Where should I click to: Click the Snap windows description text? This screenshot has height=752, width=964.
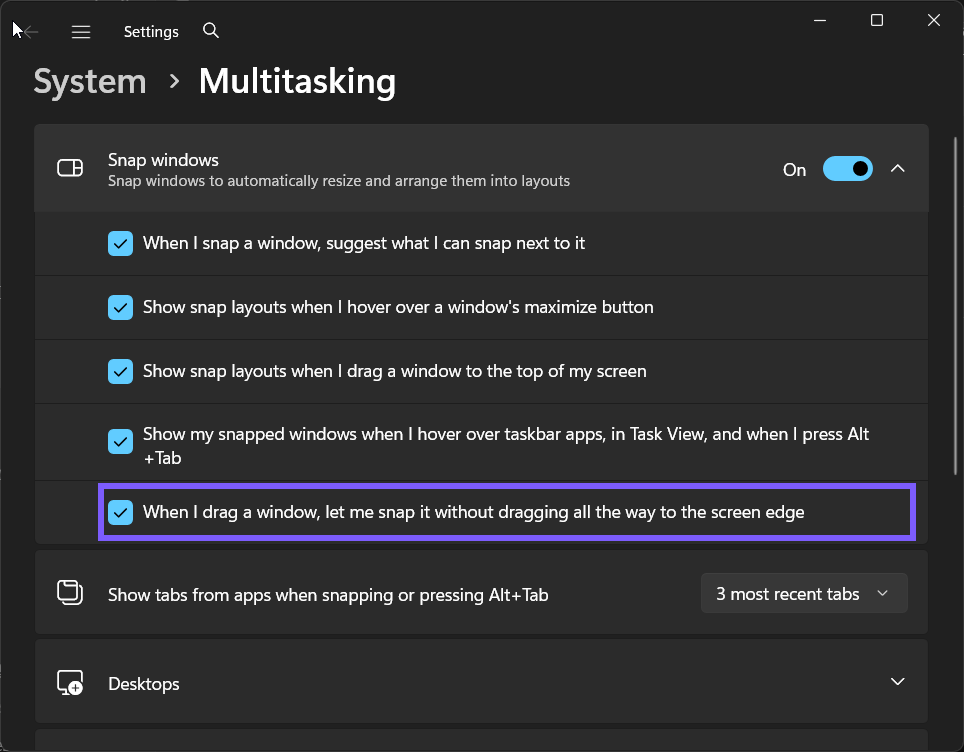(339, 181)
